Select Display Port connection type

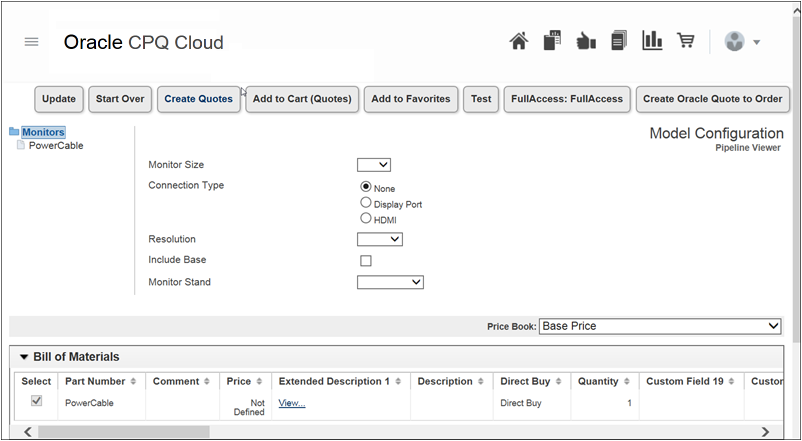click(x=365, y=203)
